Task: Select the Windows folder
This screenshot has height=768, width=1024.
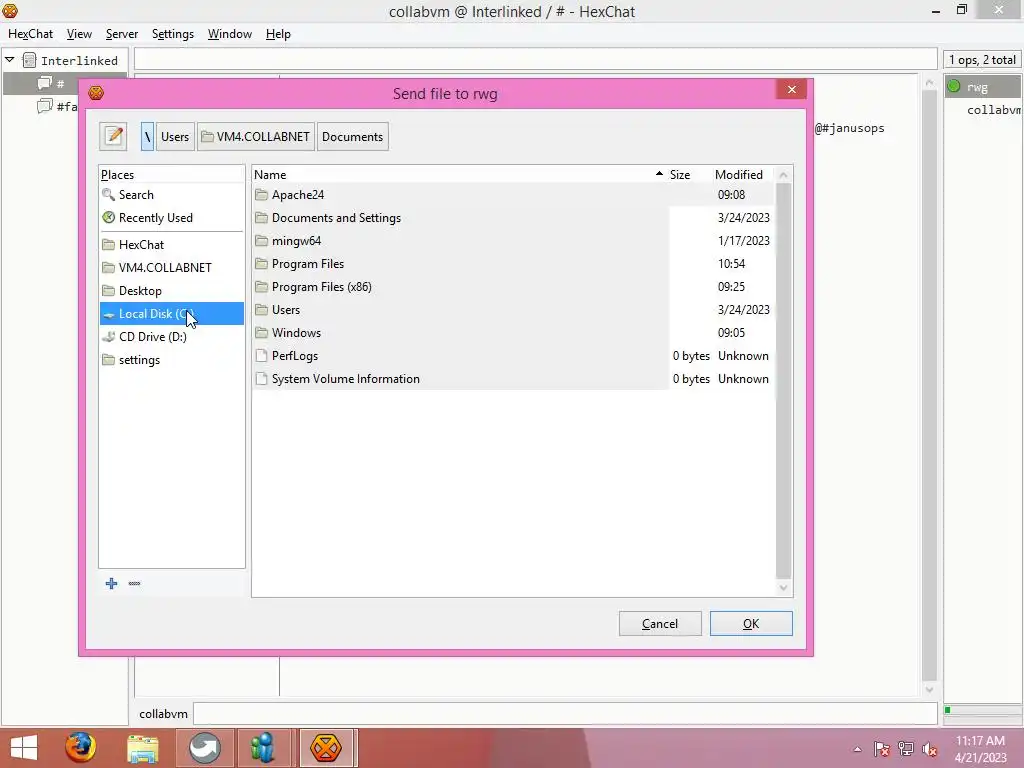Action: click(x=513, y=332)
